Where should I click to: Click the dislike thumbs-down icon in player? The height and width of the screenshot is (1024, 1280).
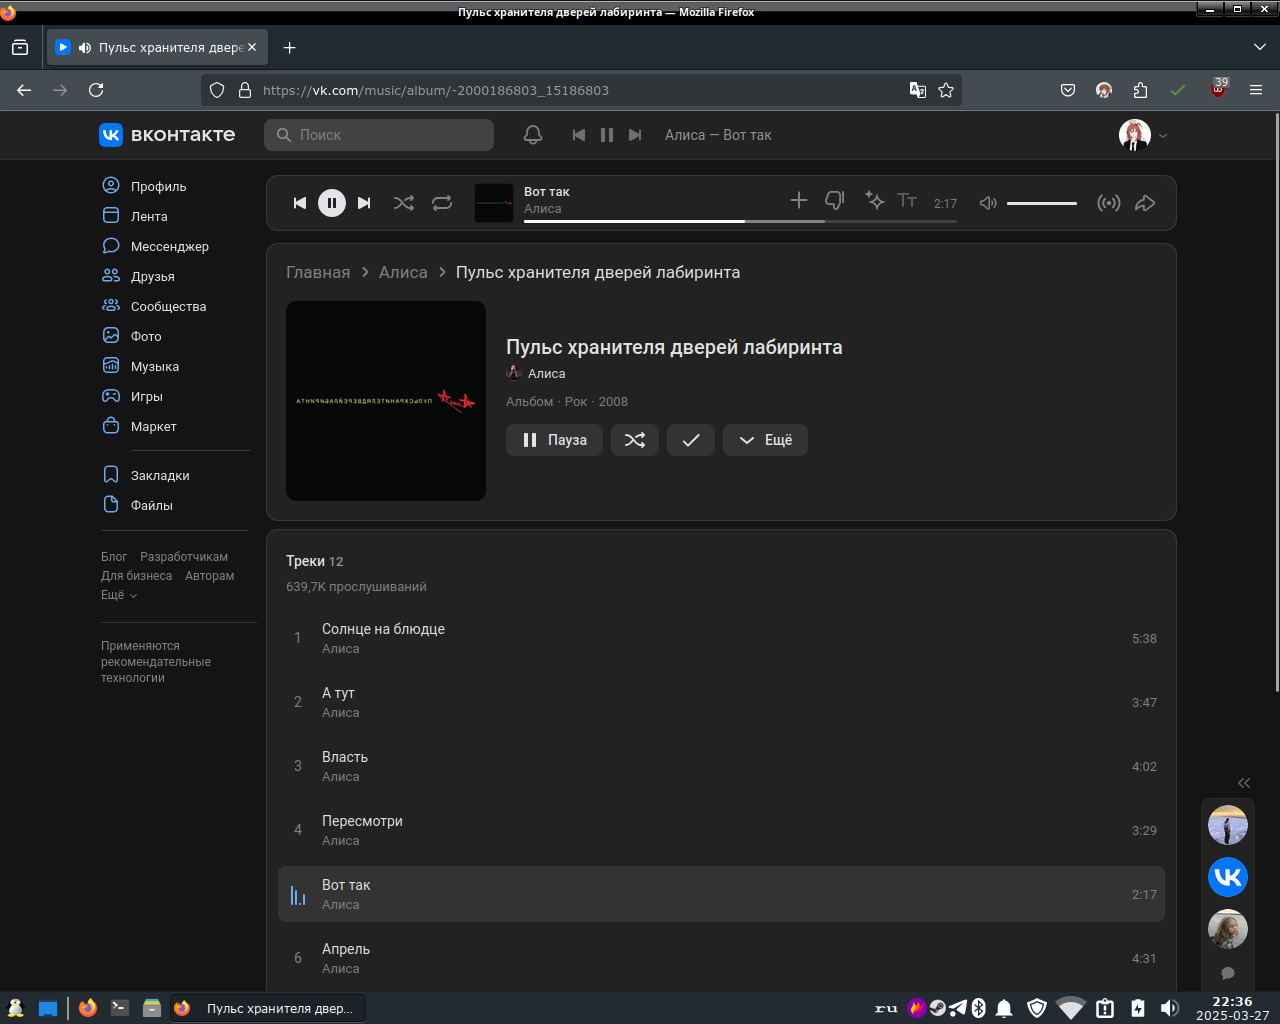pos(834,201)
